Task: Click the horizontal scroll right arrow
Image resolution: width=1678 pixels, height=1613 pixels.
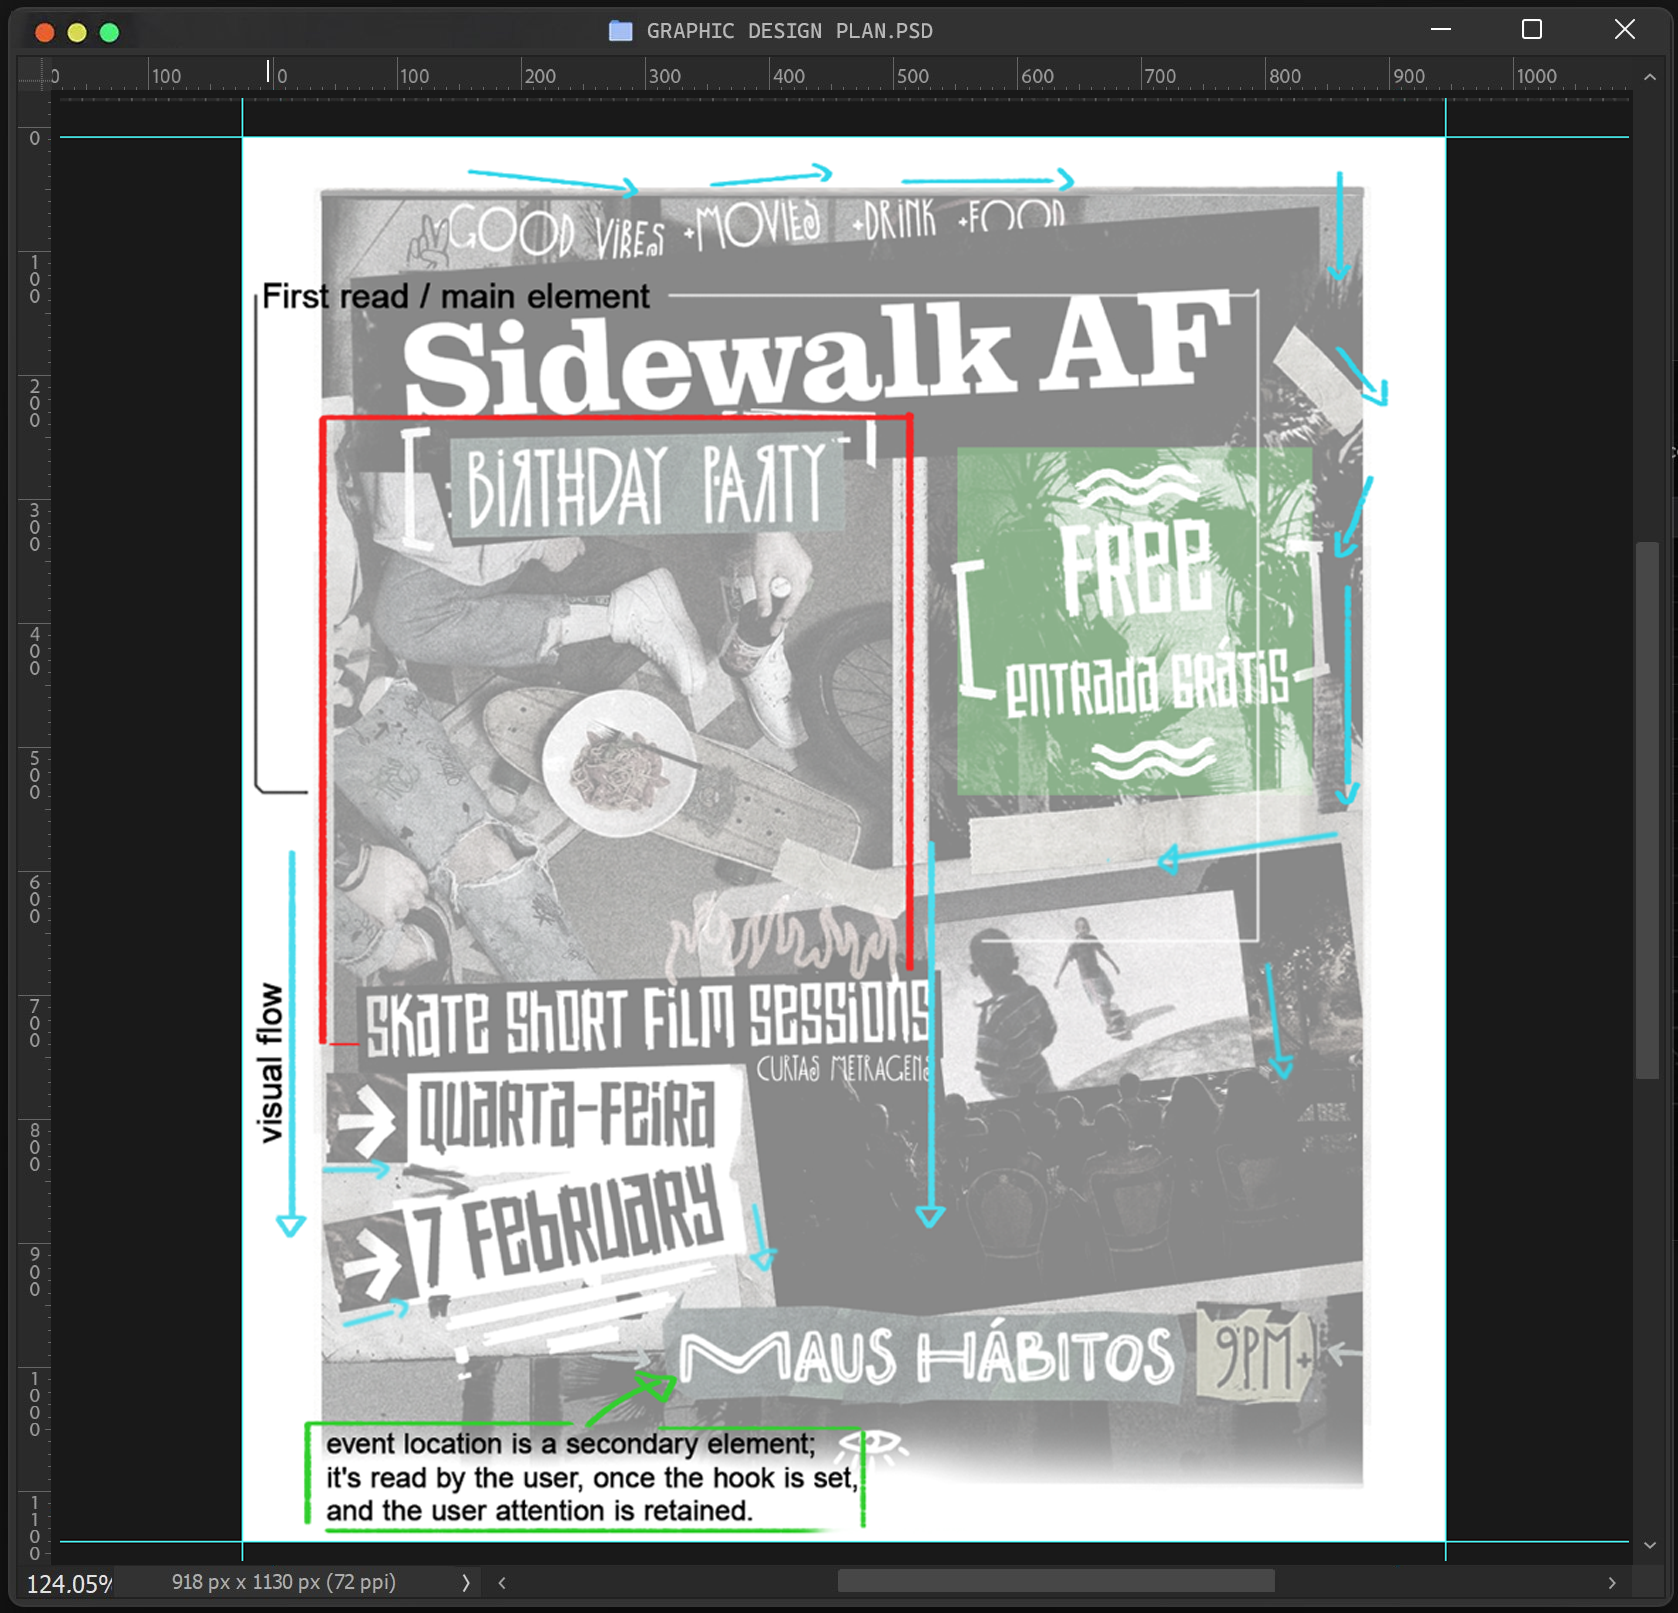Action: [1611, 1583]
